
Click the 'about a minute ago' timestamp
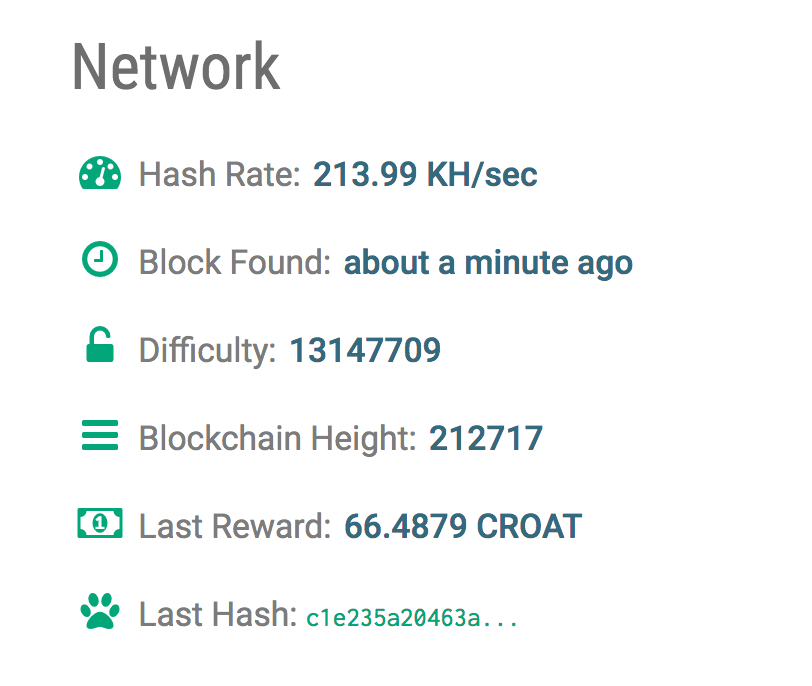[488, 264]
